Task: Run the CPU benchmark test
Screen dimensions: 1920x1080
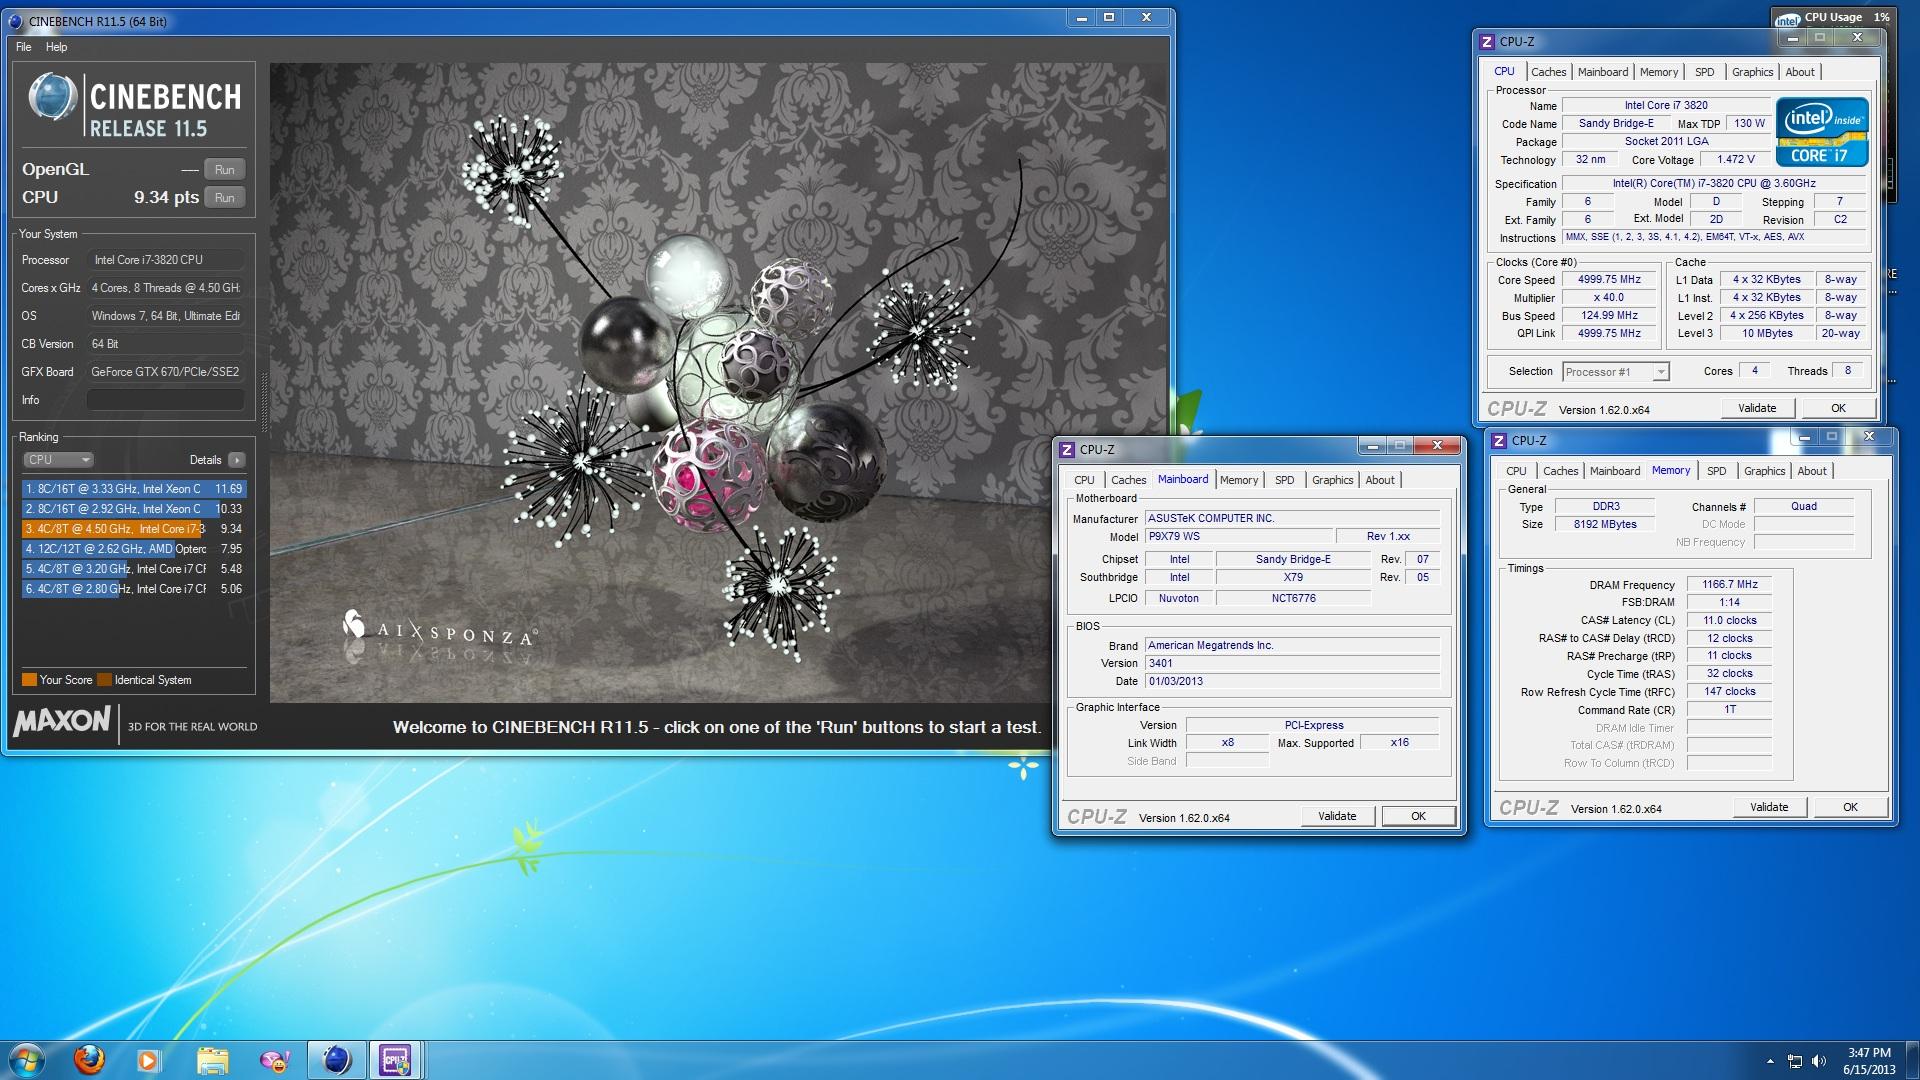Action: pyautogui.click(x=225, y=198)
